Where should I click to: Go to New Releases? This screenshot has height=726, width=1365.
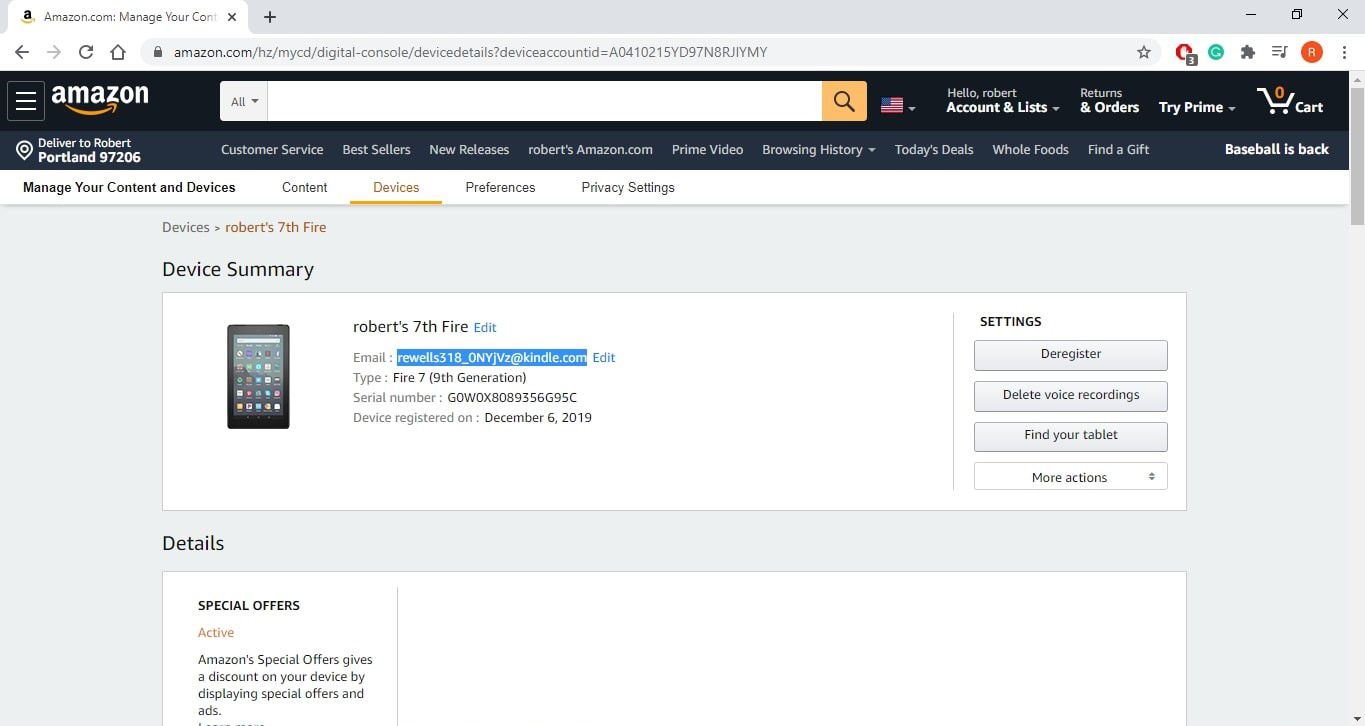click(x=469, y=149)
